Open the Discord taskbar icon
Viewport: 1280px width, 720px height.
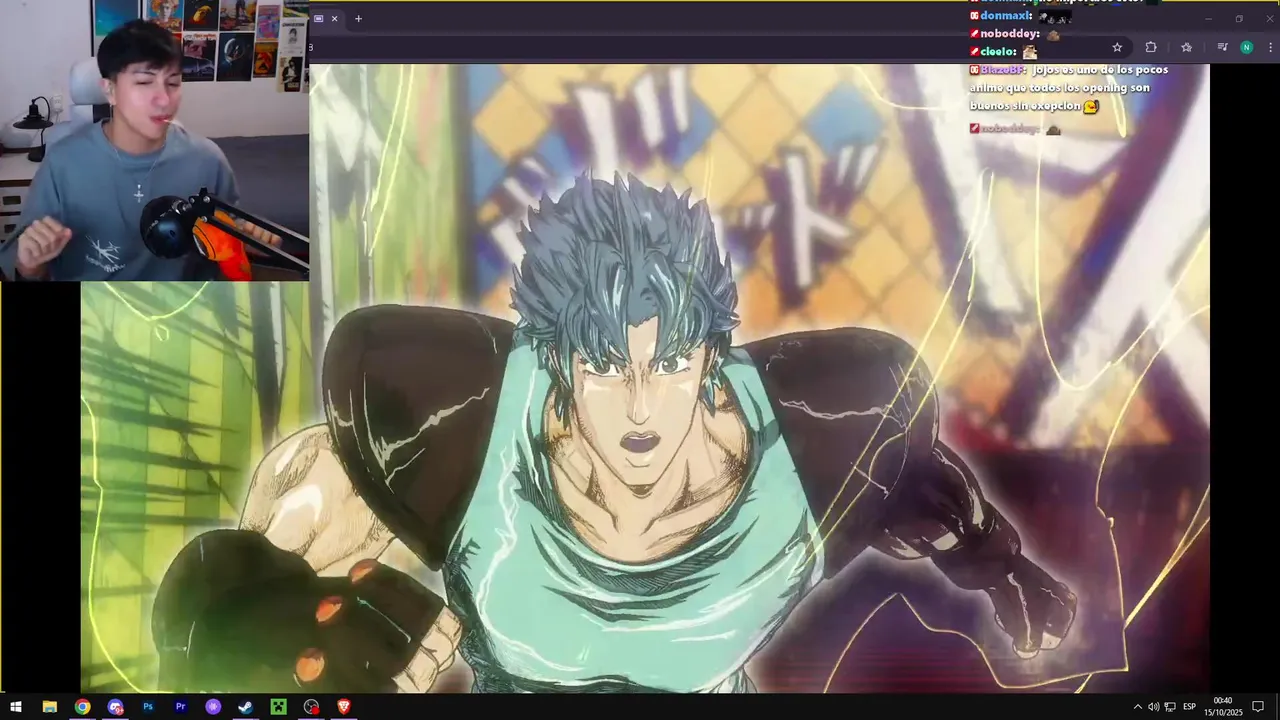click(115, 707)
